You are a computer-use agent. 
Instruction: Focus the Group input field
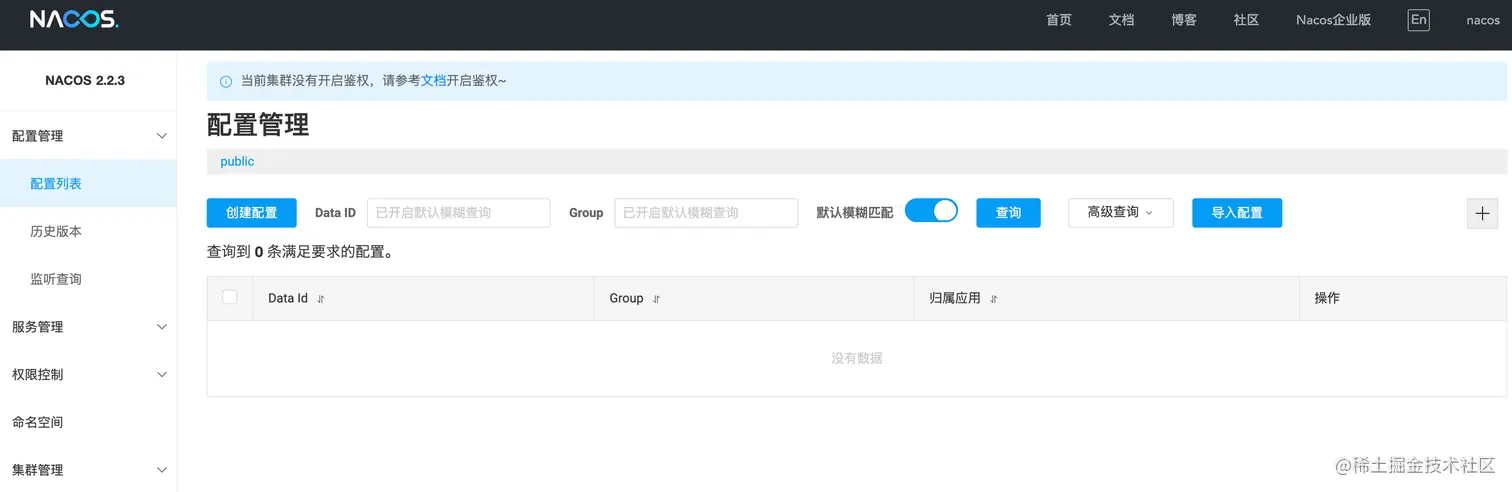tap(706, 213)
